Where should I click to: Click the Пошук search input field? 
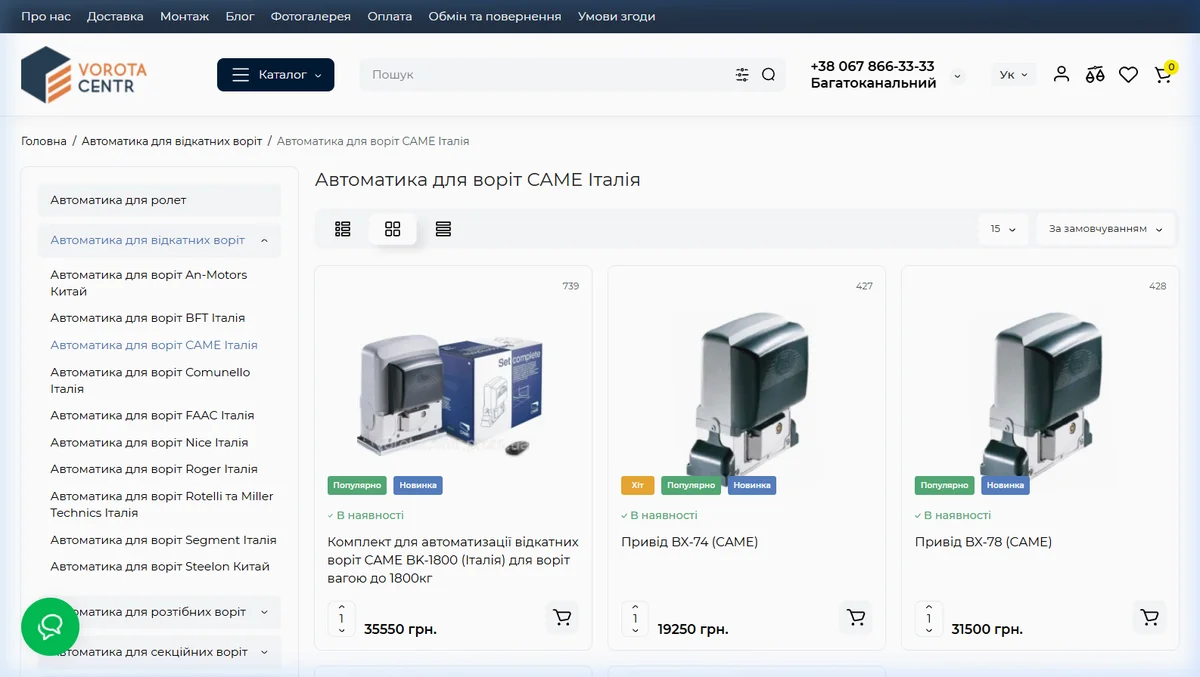point(545,74)
